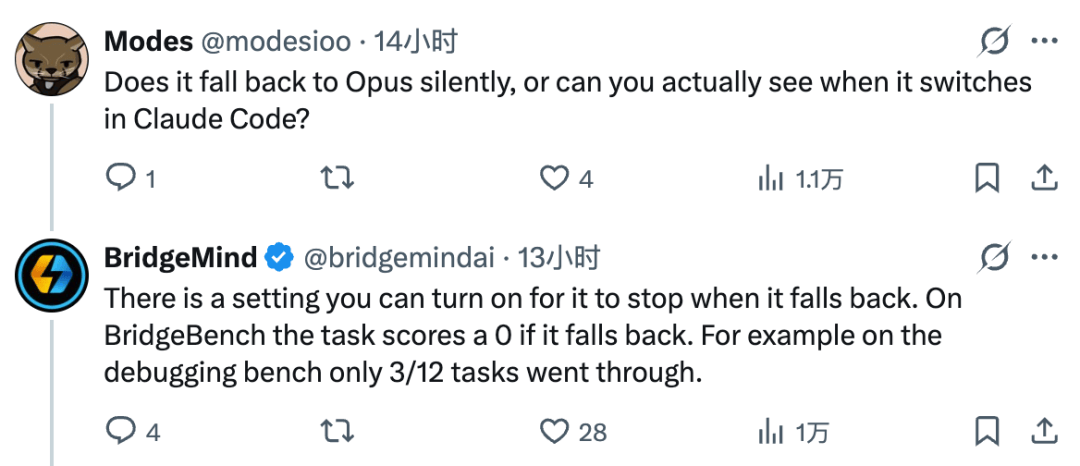The width and height of the screenshot is (1080, 466).
Task: Share BridgeMind's tweet
Action: pyautogui.click(x=1044, y=432)
